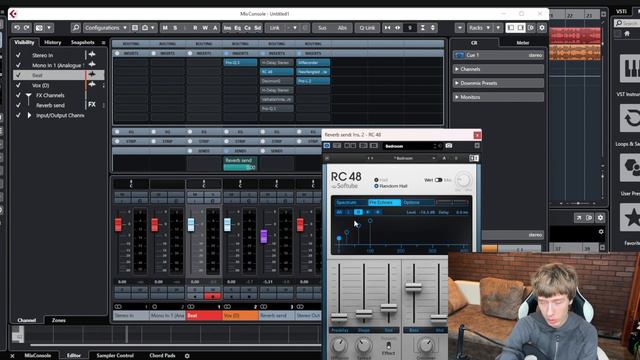Click the Beat channel fader
This screenshot has height=360, width=640.
[x=191, y=224]
